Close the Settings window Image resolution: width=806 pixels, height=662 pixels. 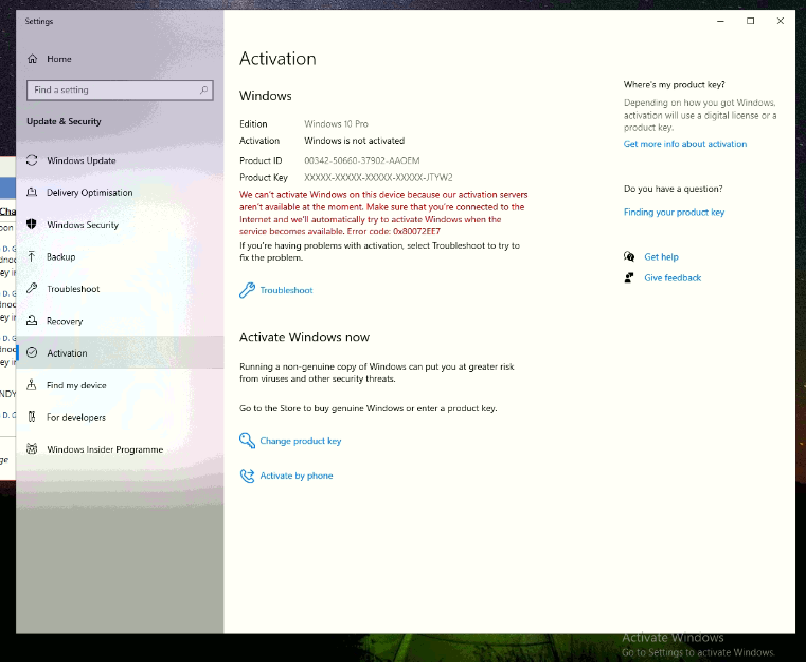coord(780,21)
